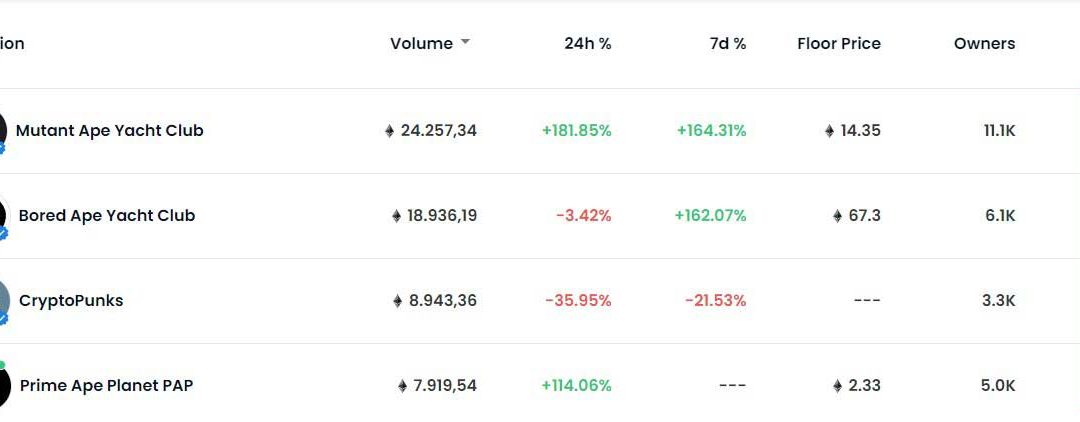Image resolution: width=1080 pixels, height=422 pixels.
Task: Click the Volume sort arrow
Action: [465, 44]
